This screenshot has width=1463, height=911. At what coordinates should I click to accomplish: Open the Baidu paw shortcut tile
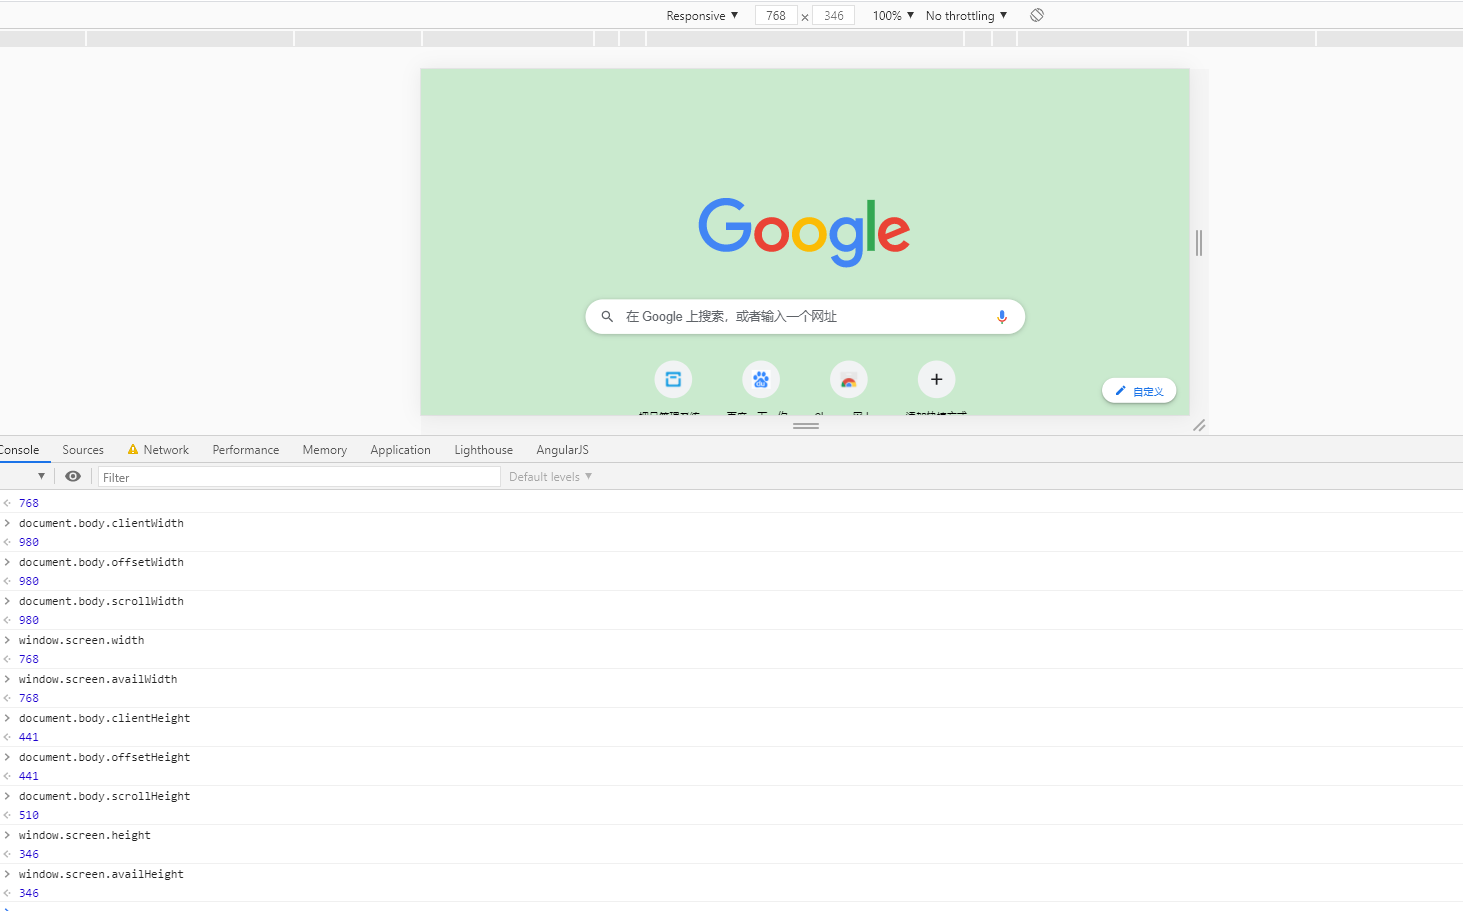tap(761, 379)
